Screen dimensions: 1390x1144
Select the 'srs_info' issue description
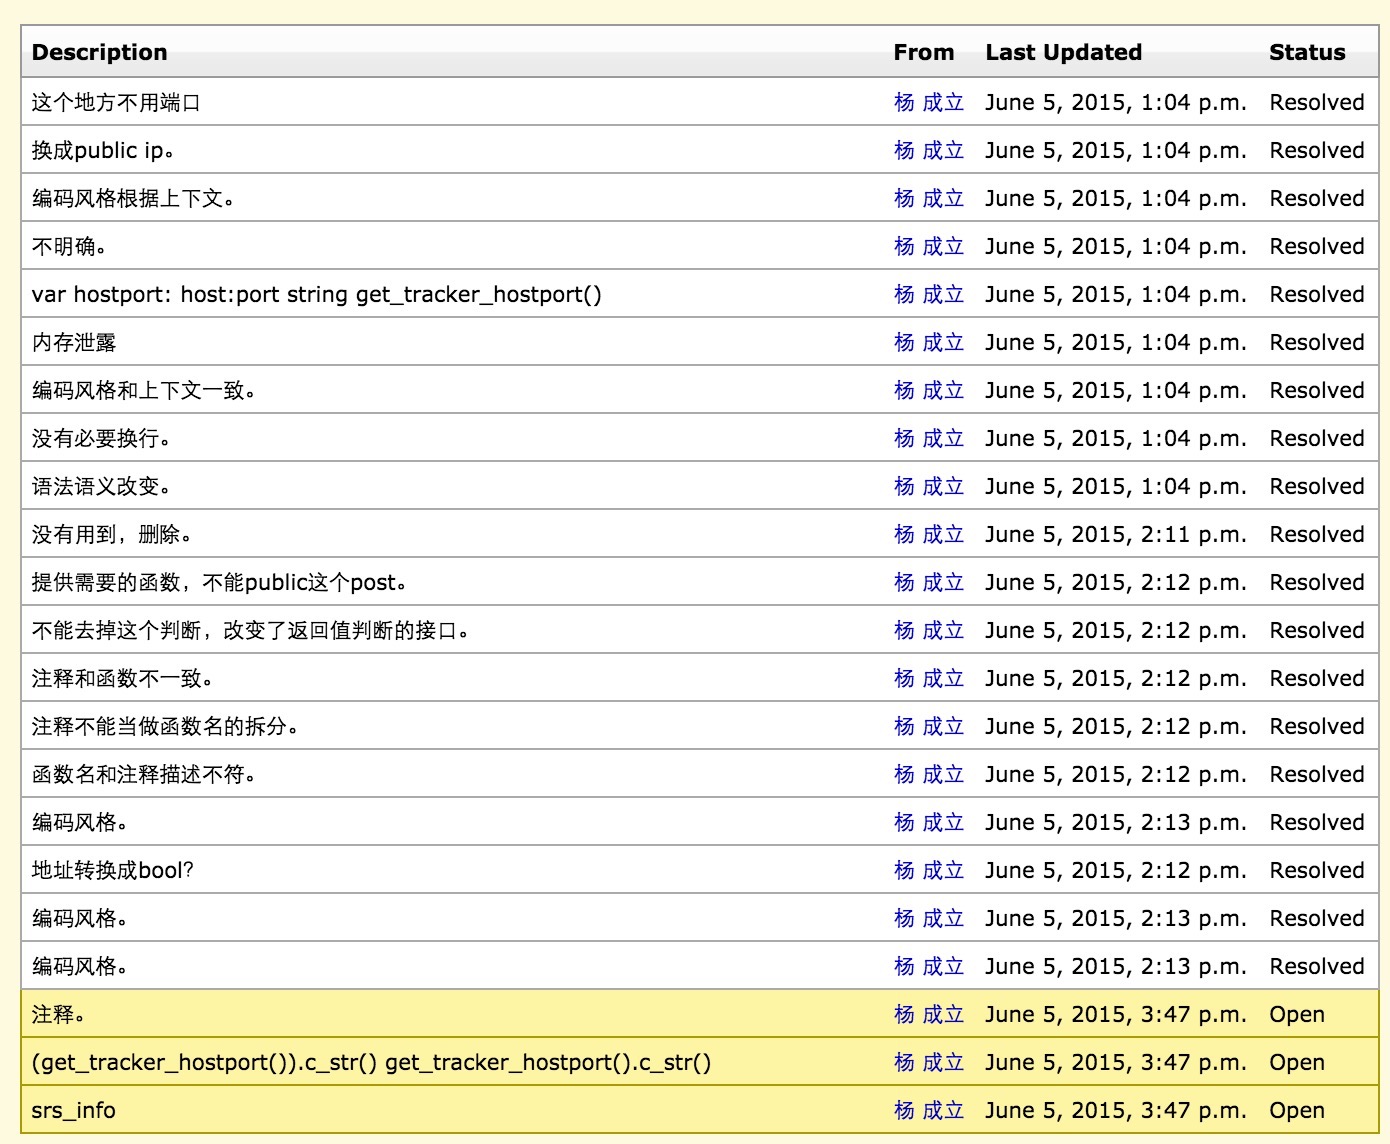pyautogui.click(x=73, y=1111)
